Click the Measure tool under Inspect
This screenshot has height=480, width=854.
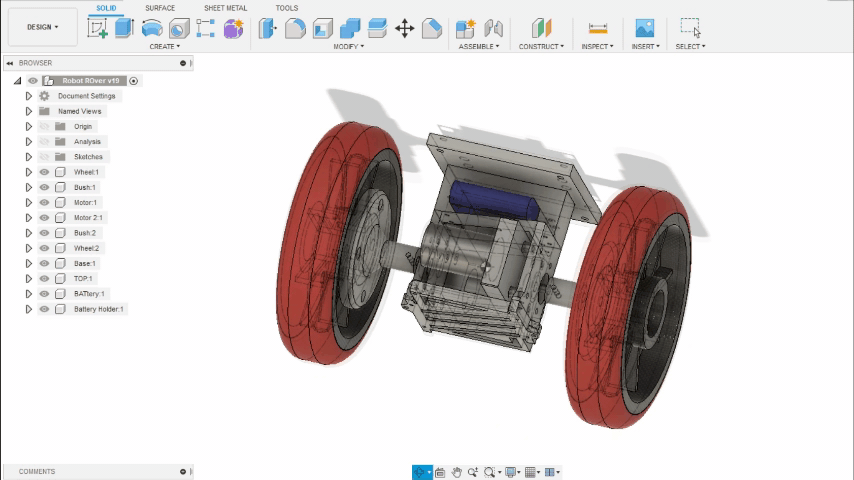597,28
